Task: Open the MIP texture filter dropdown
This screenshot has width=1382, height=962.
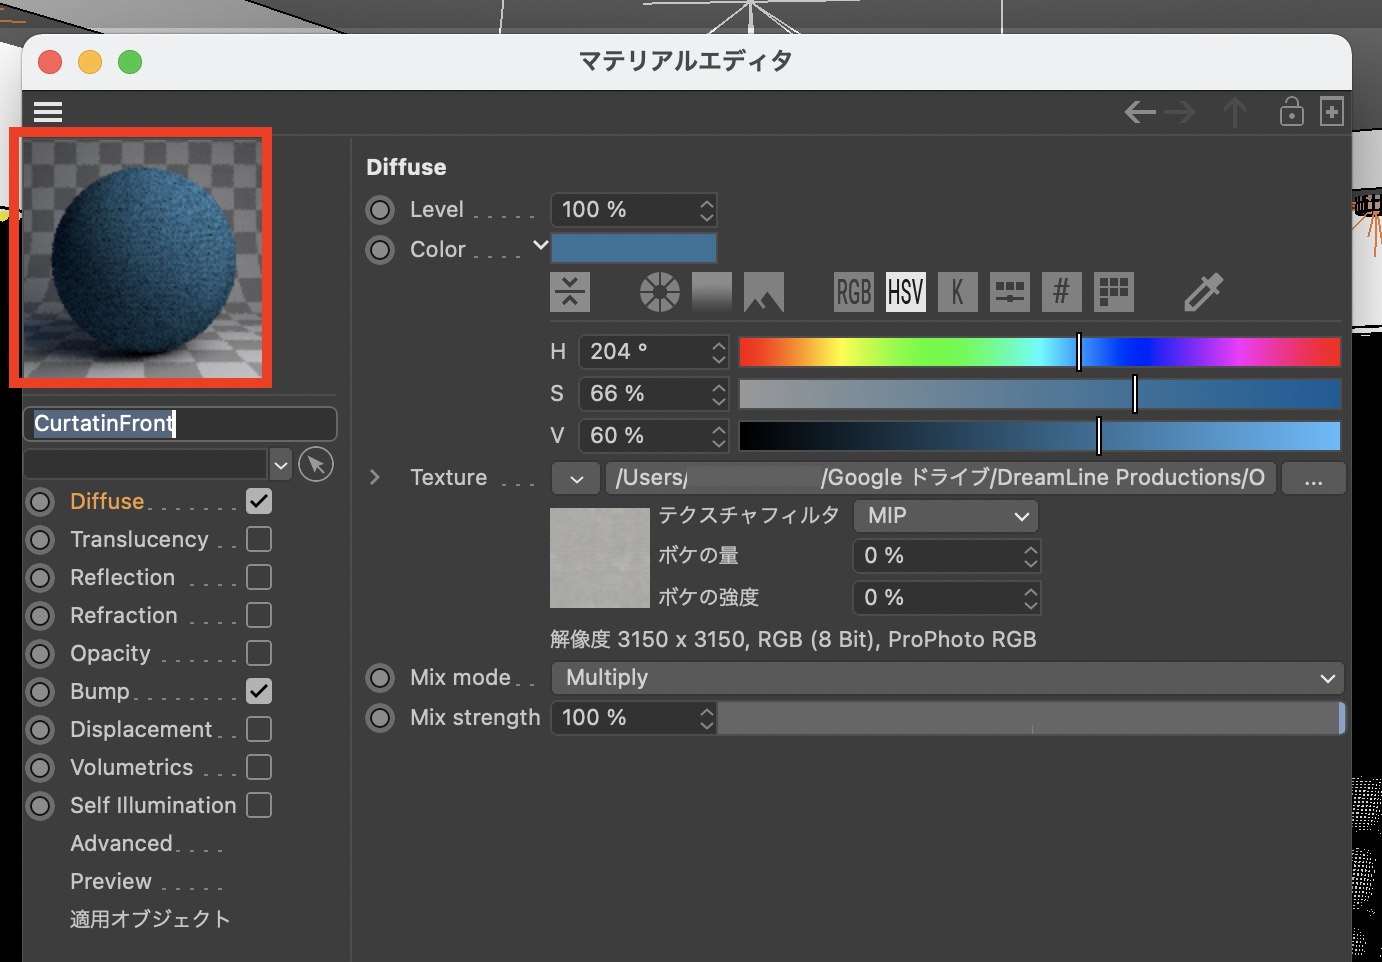Action: point(945,516)
